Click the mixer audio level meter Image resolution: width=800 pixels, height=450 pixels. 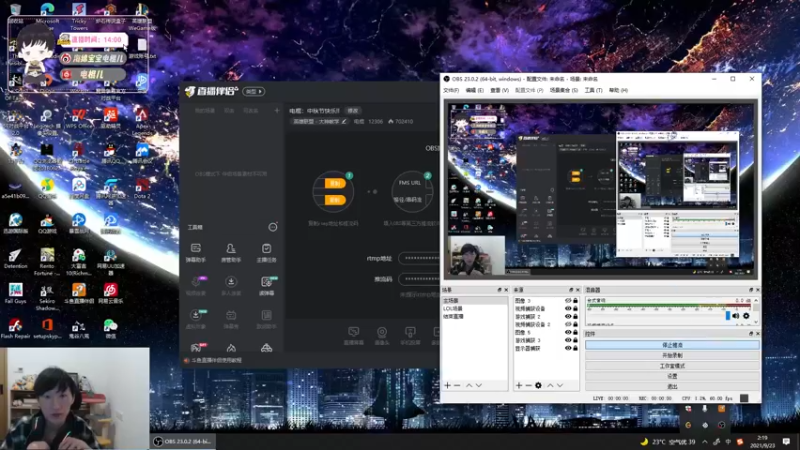point(668,307)
